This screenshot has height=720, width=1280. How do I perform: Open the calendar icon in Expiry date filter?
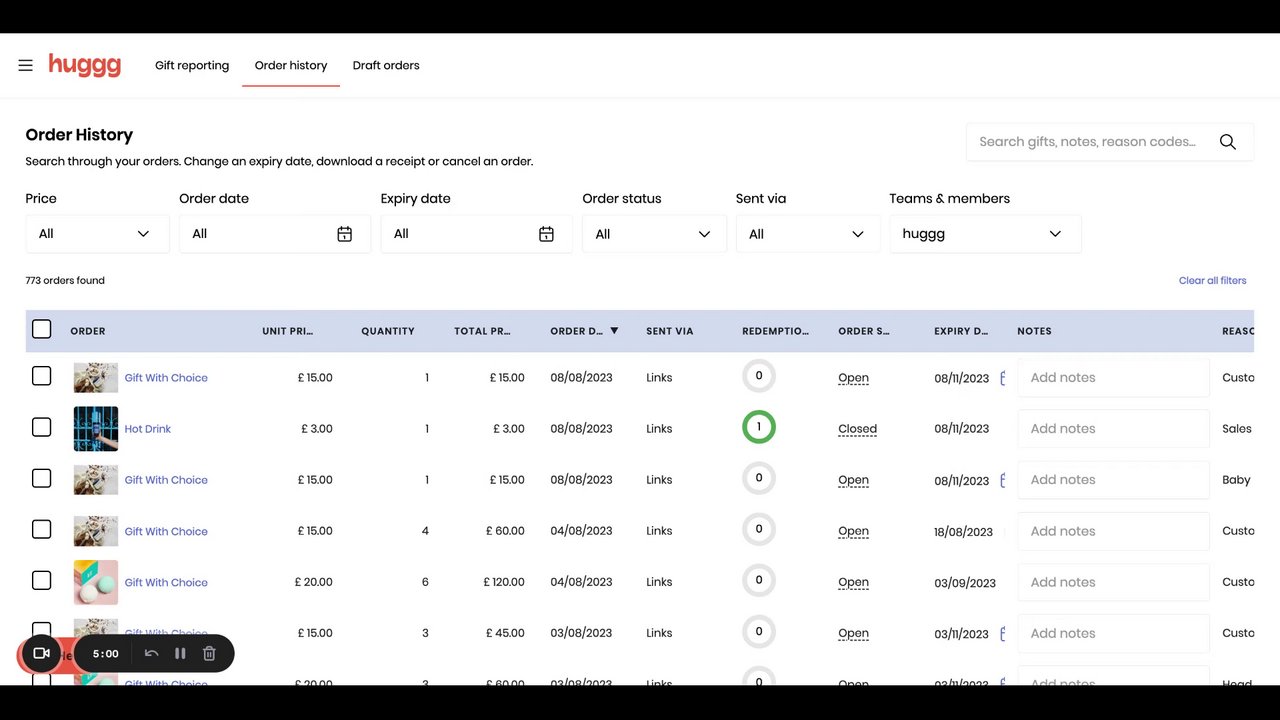(x=546, y=234)
